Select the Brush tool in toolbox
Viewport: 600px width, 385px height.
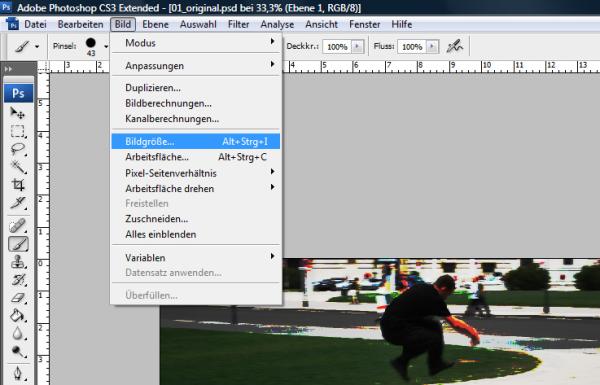[18, 244]
